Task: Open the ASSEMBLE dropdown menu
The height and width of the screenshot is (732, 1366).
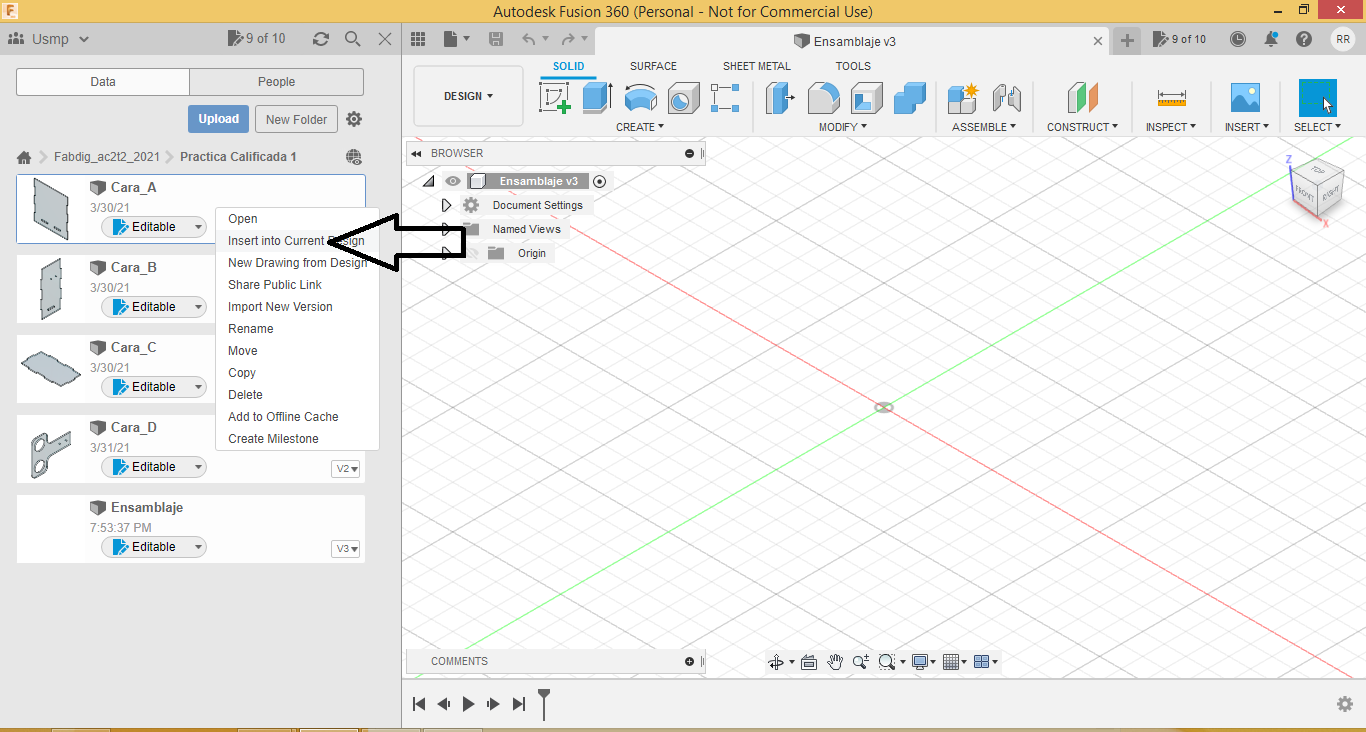Action: (984, 127)
